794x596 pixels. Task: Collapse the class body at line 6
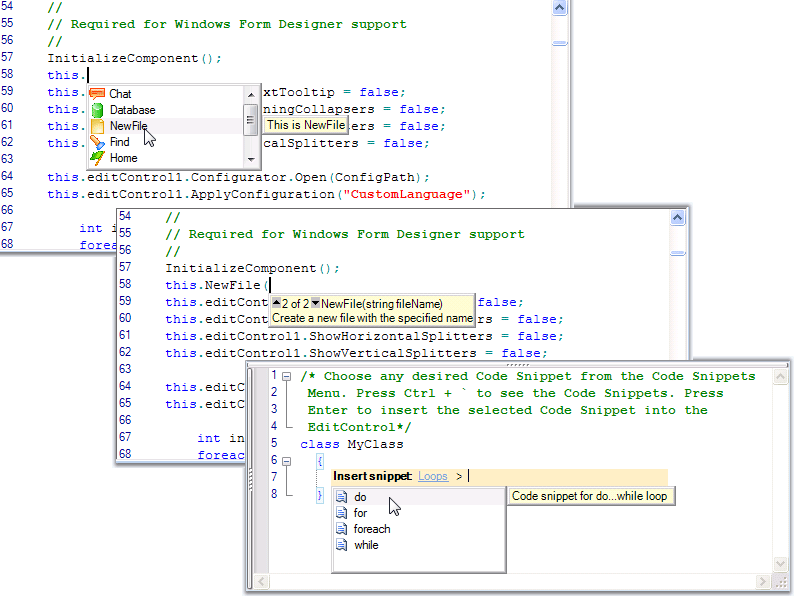tap(287, 461)
